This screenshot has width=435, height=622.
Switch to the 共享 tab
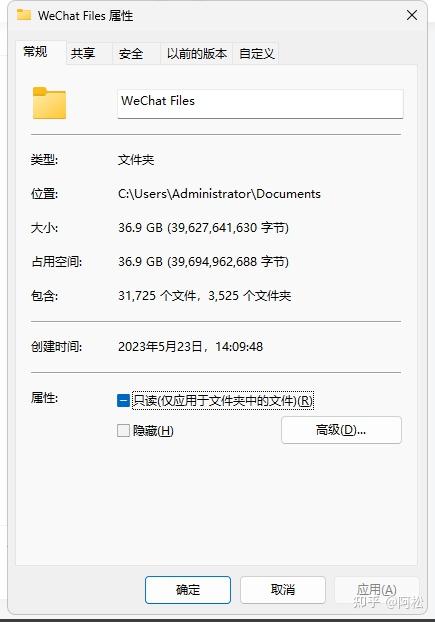pos(83,53)
